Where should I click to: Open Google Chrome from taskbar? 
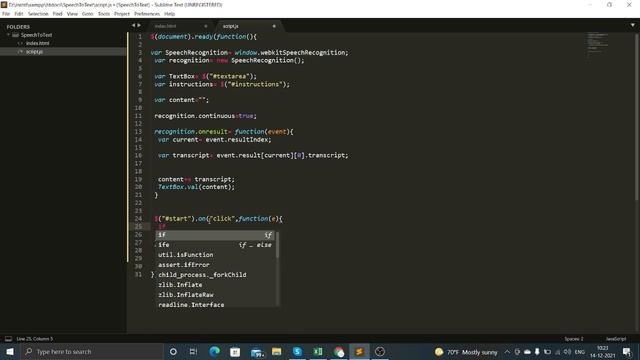339,351
